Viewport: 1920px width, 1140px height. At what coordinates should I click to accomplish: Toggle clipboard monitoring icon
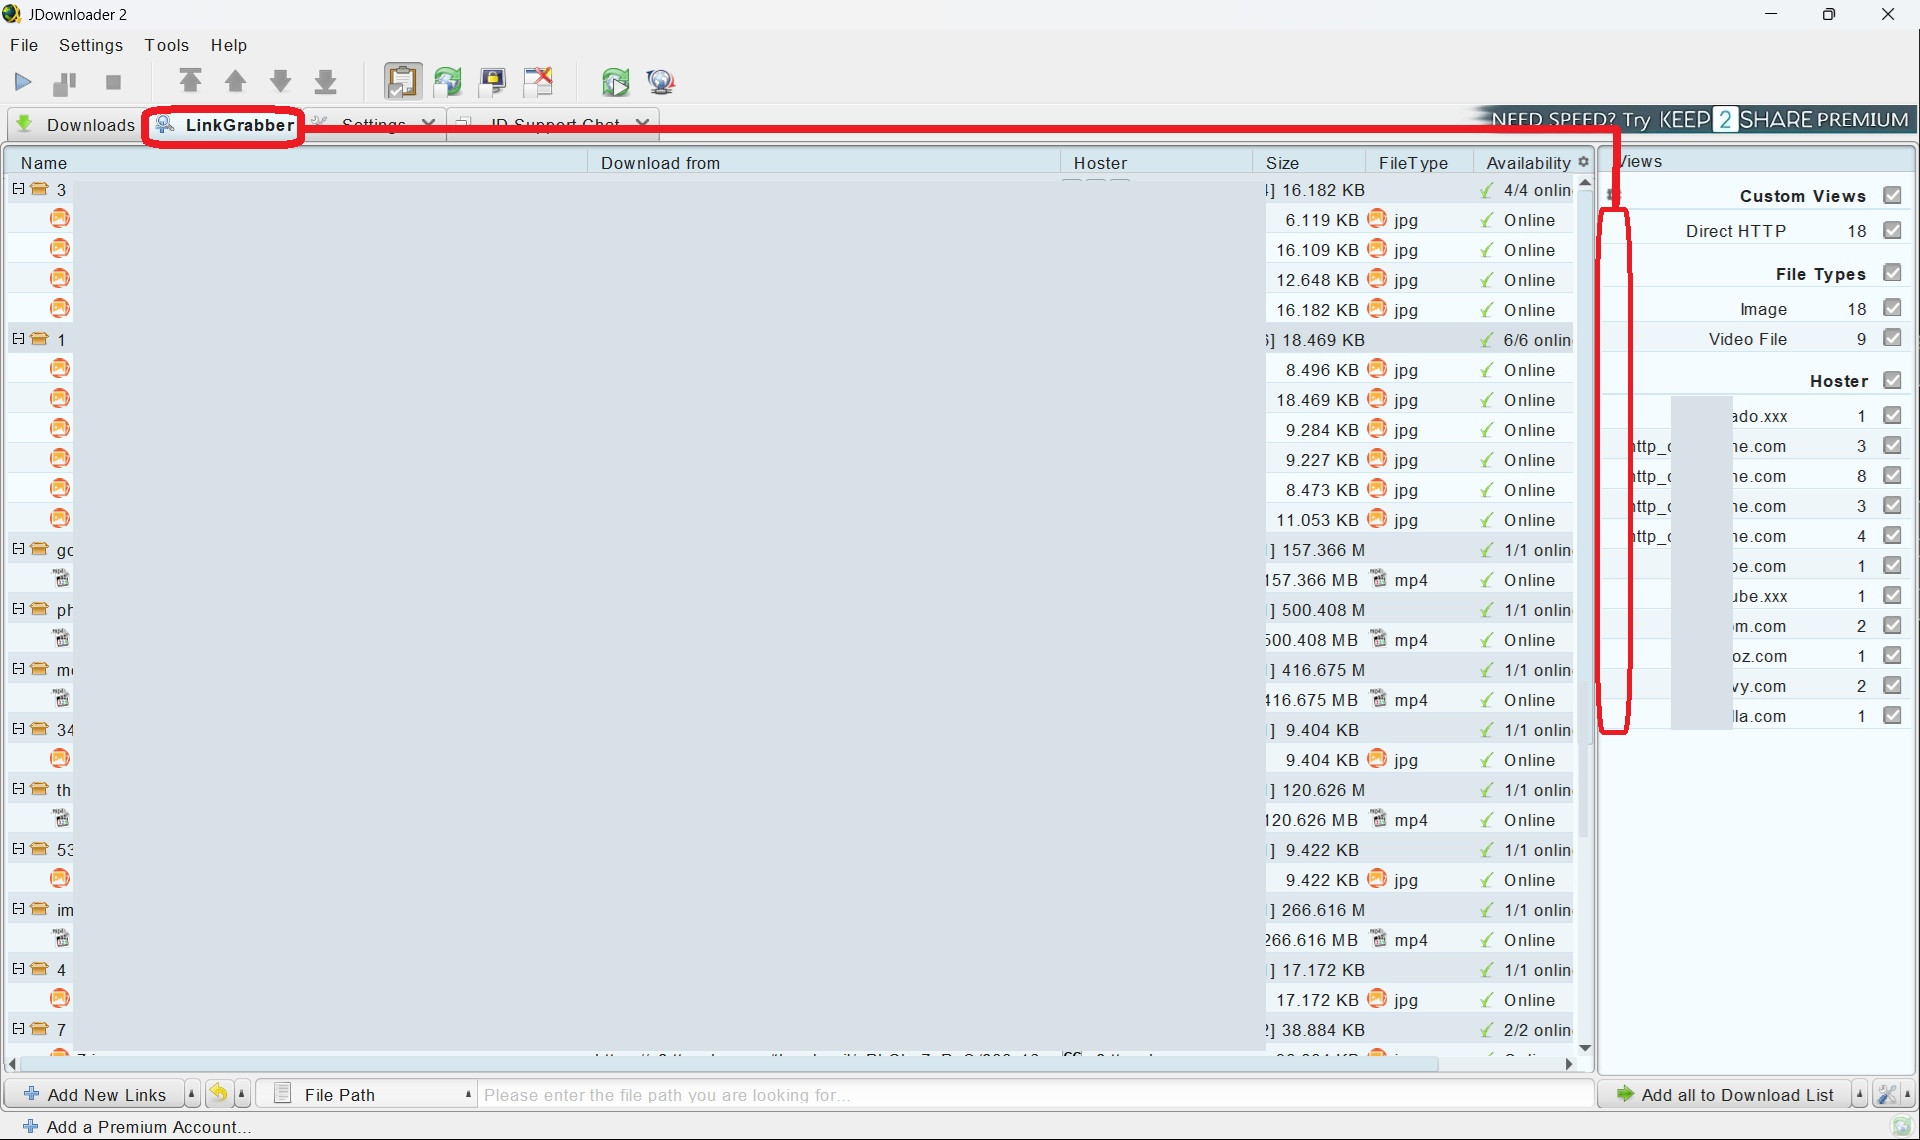pyautogui.click(x=403, y=82)
